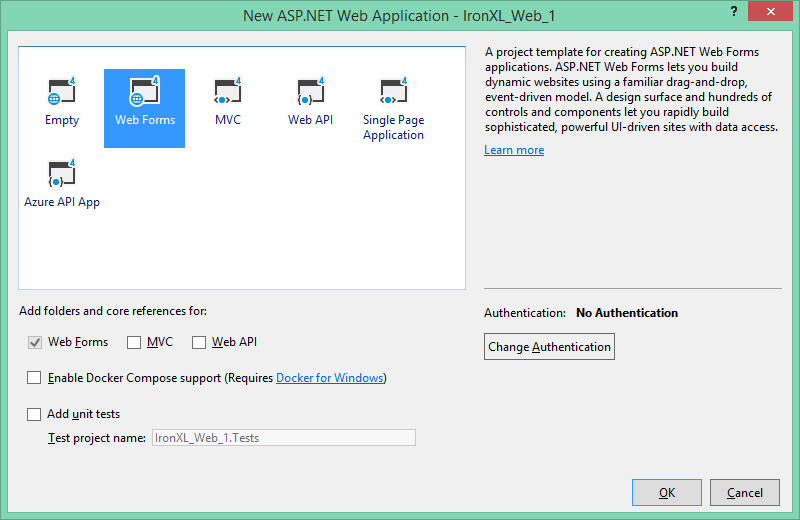Open the Docker for Windows link

[329, 378]
